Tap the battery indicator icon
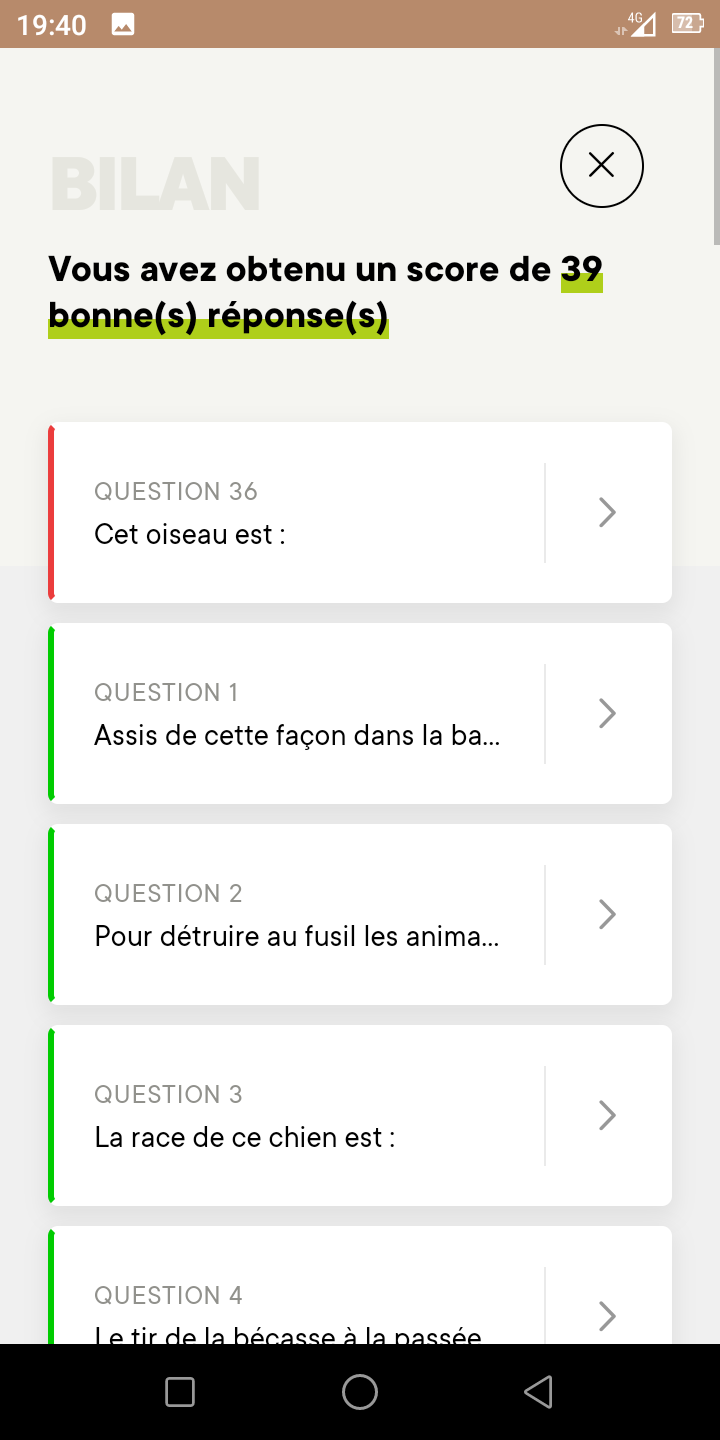720x1440 pixels. (x=688, y=24)
